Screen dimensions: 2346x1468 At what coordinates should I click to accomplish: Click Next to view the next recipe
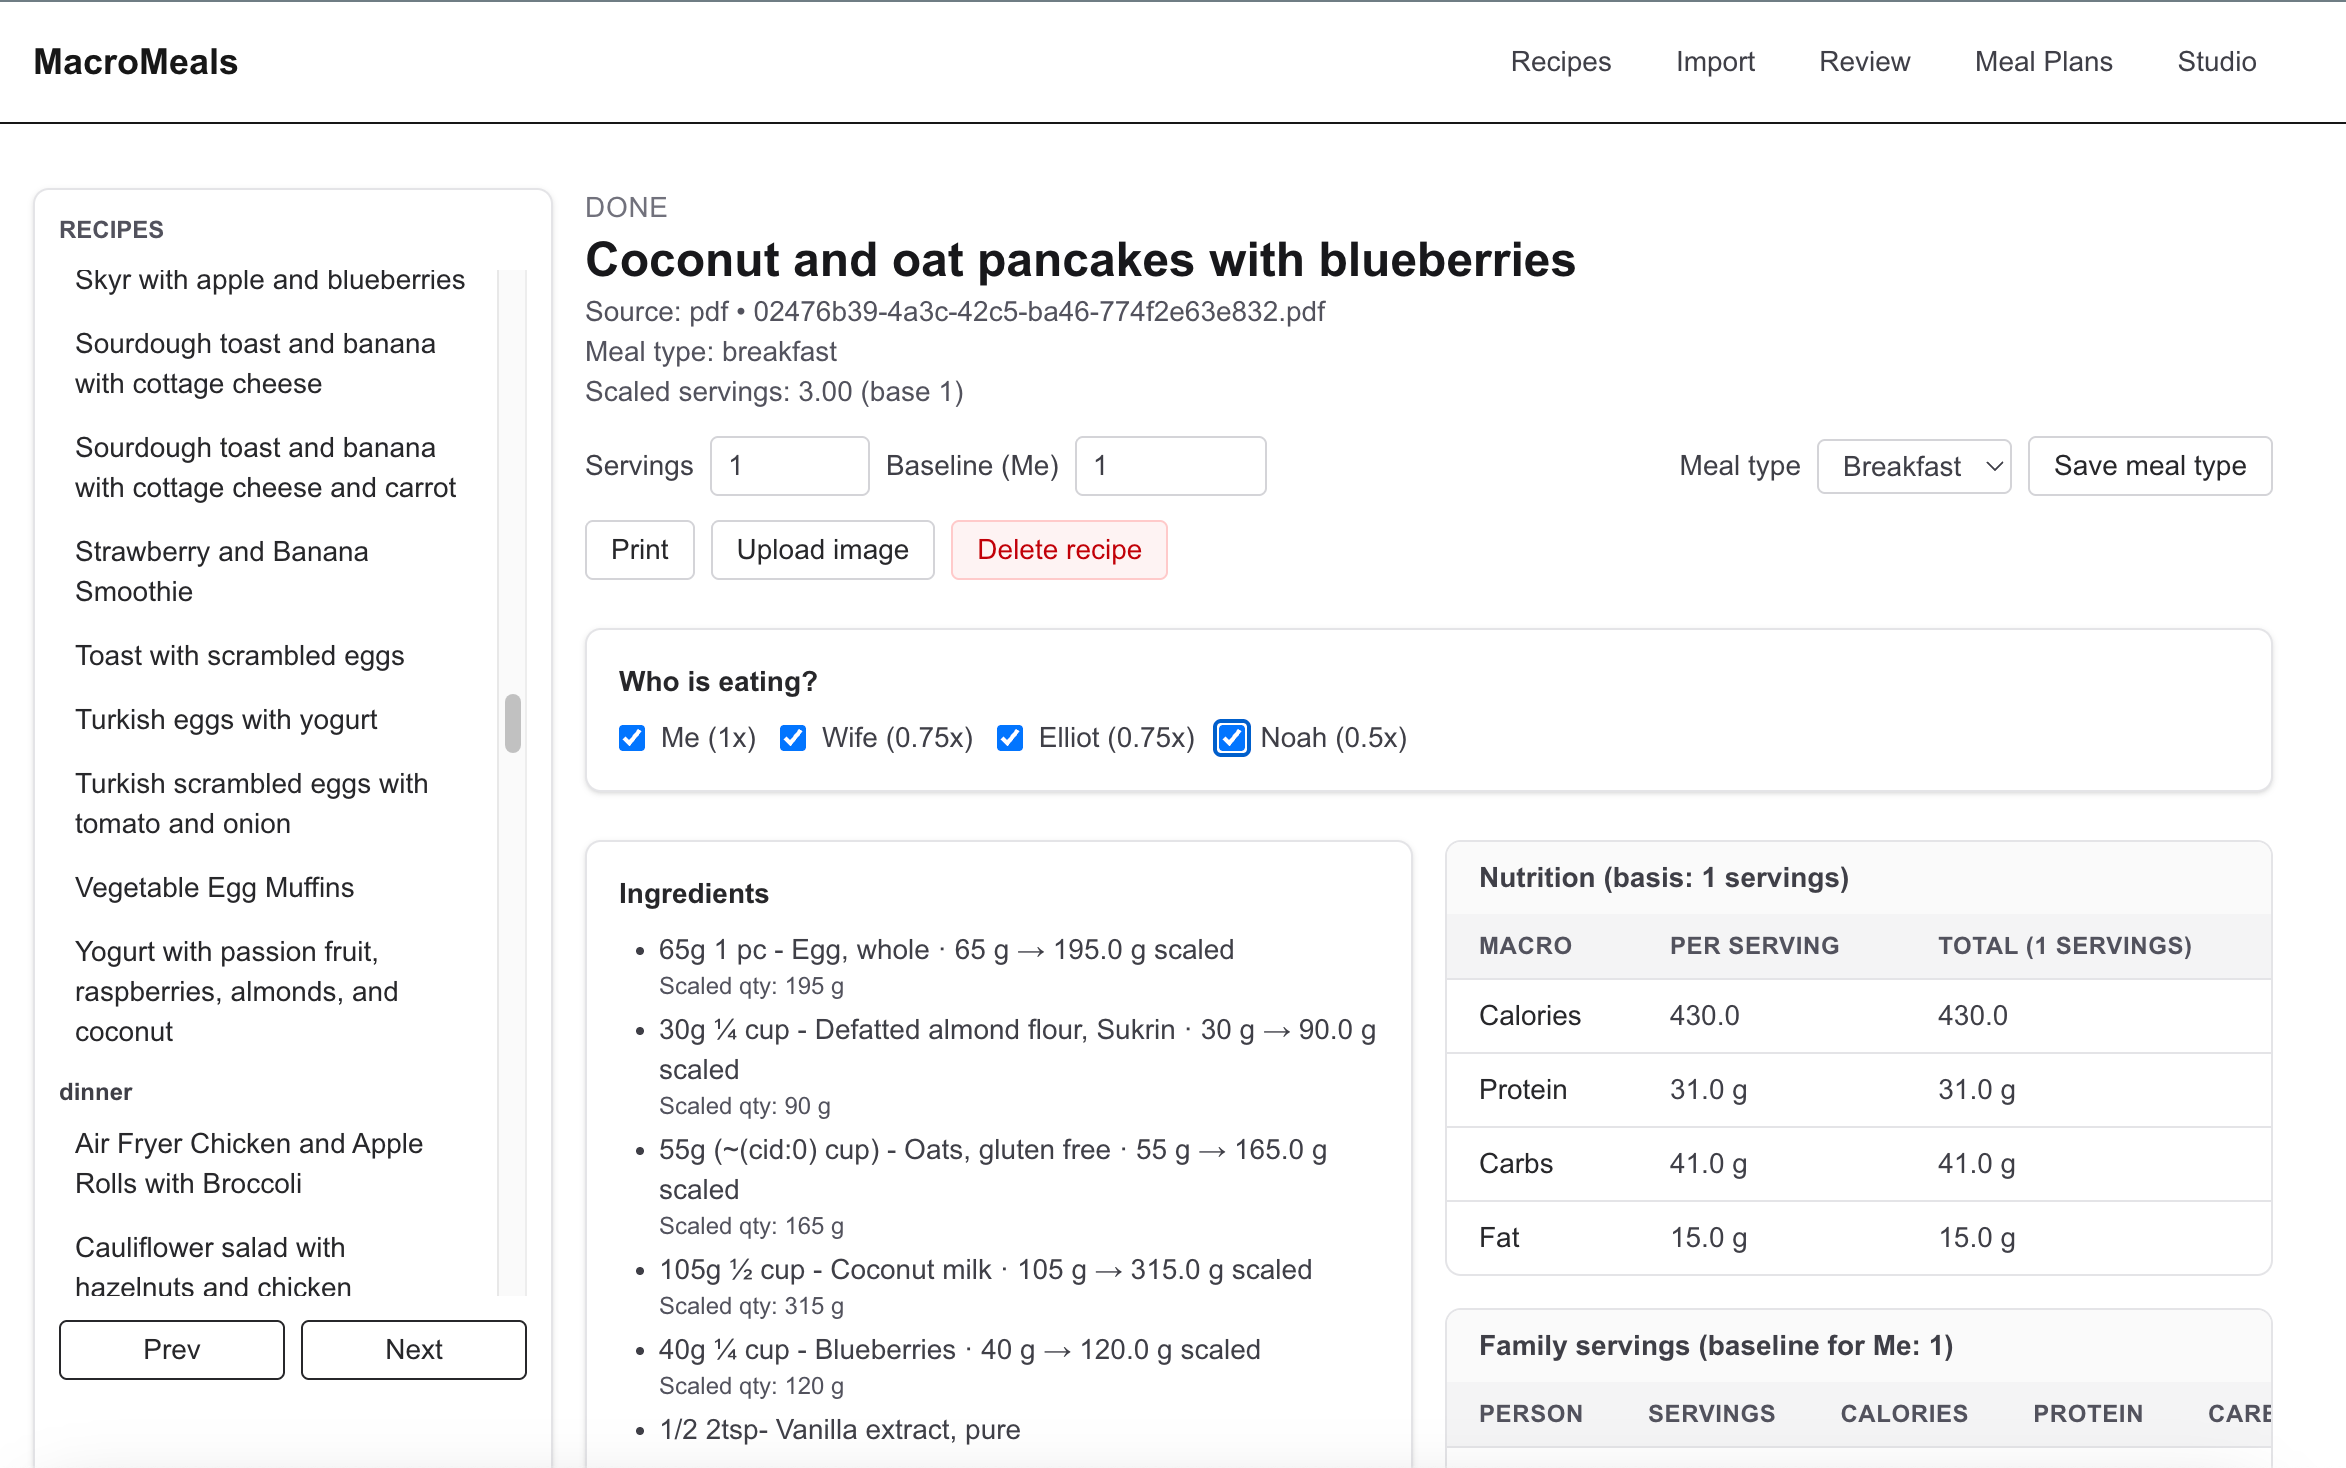click(x=413, y=1350)
